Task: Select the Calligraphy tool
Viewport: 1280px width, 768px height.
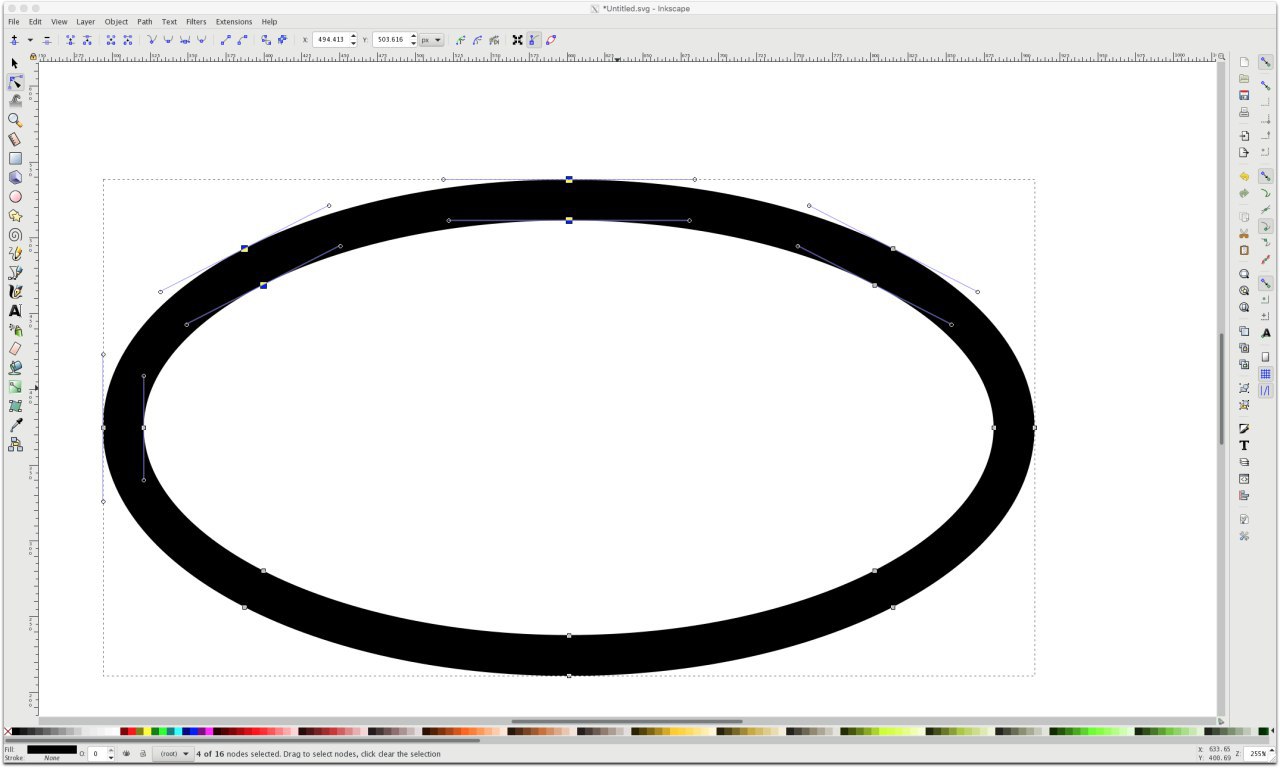Action: 15,292
